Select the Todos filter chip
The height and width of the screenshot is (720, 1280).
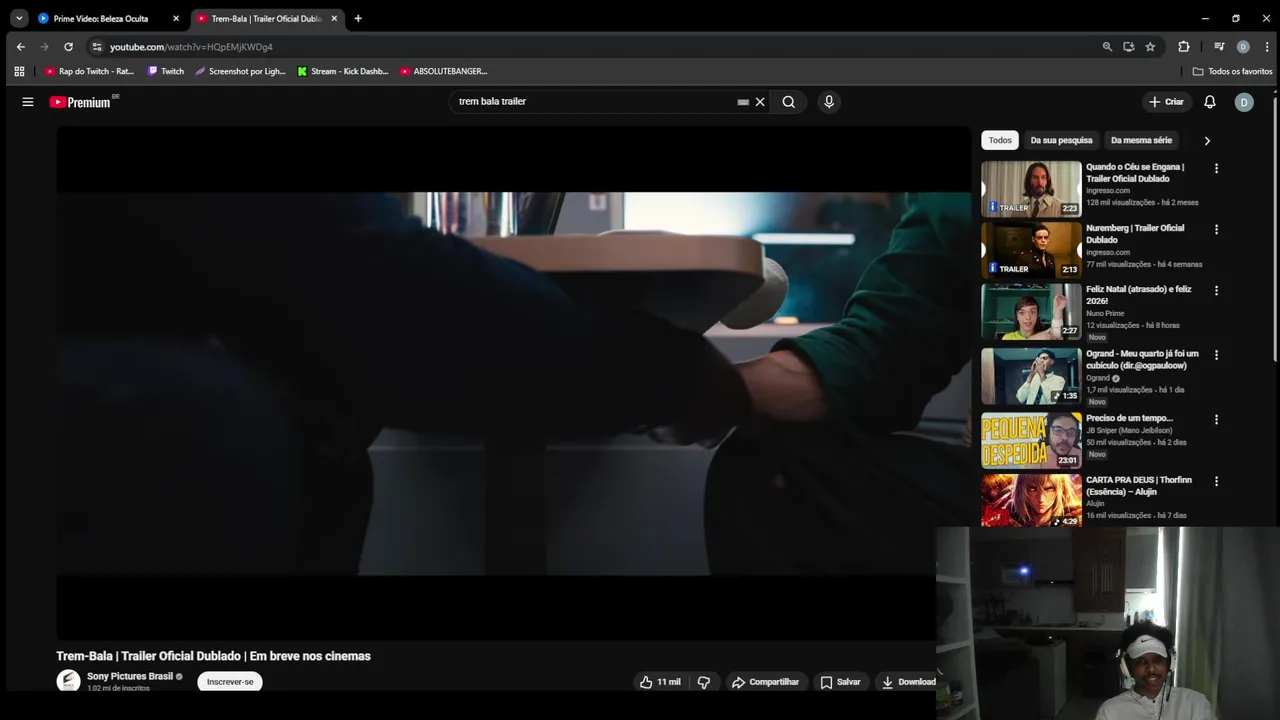1000,140
